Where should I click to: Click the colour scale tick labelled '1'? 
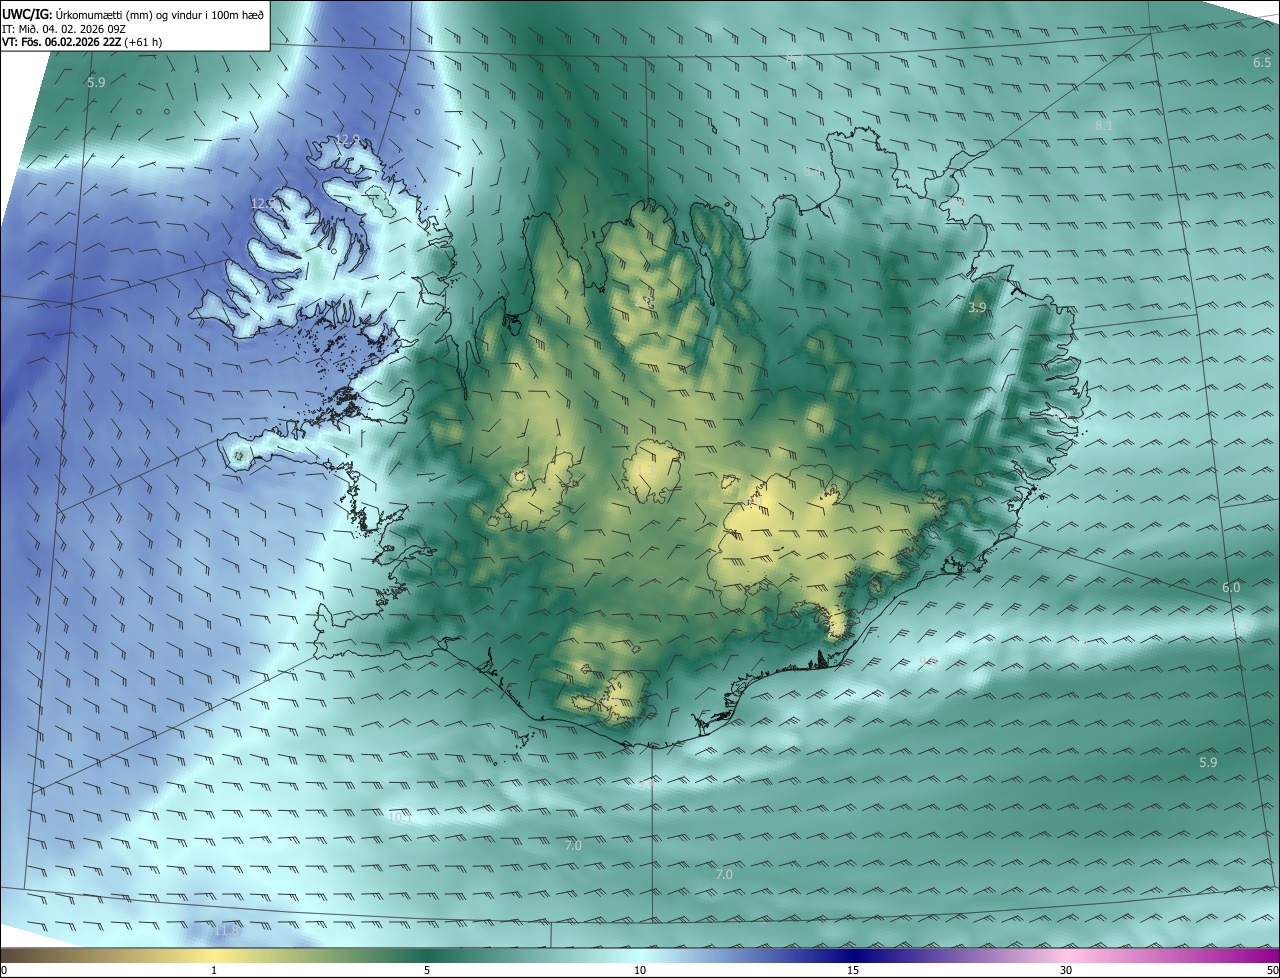tap(214, 970)
